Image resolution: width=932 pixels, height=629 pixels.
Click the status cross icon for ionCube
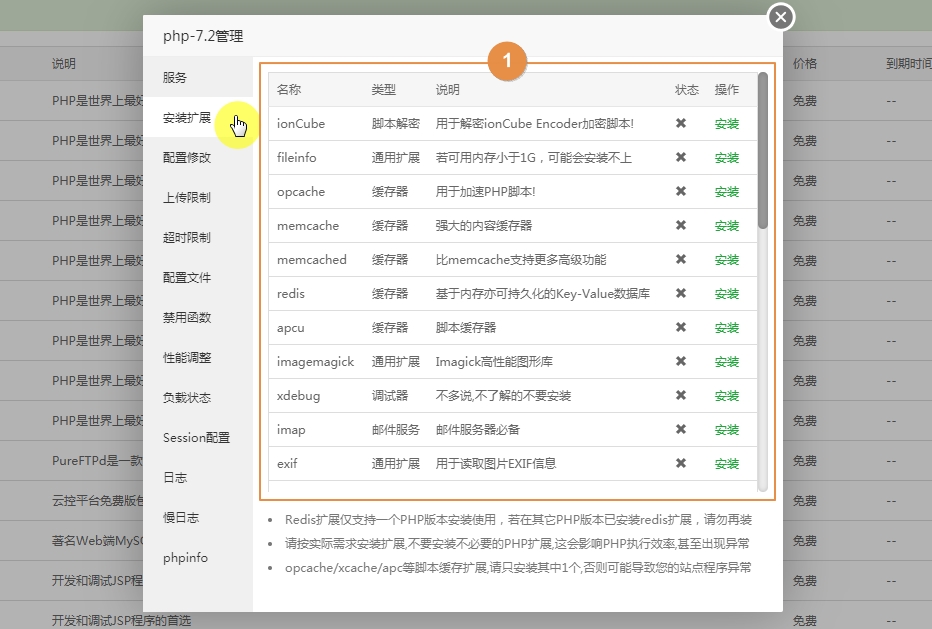(680, 123)
